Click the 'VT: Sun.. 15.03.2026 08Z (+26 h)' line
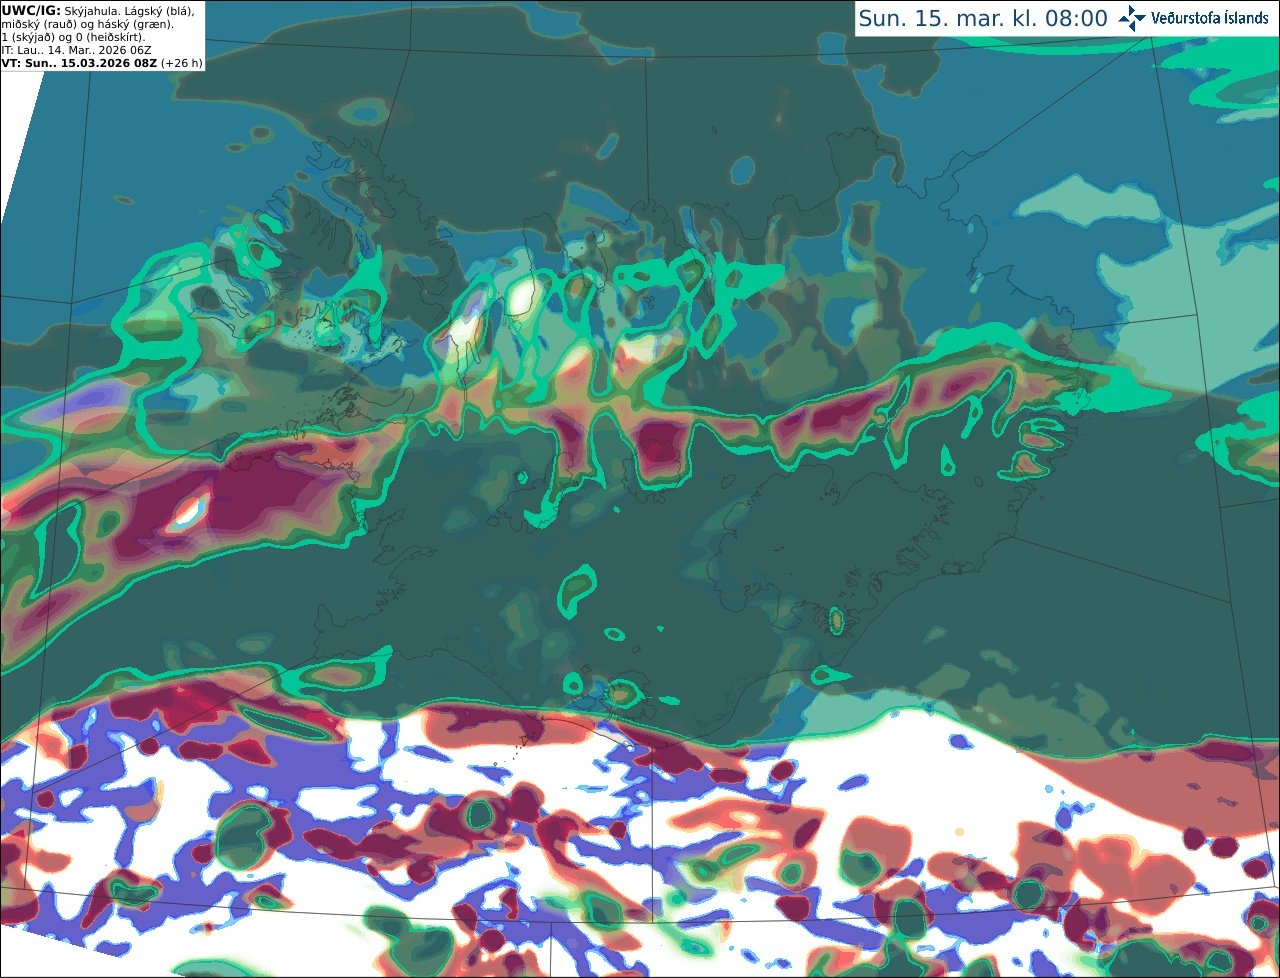 pos(102,62)
